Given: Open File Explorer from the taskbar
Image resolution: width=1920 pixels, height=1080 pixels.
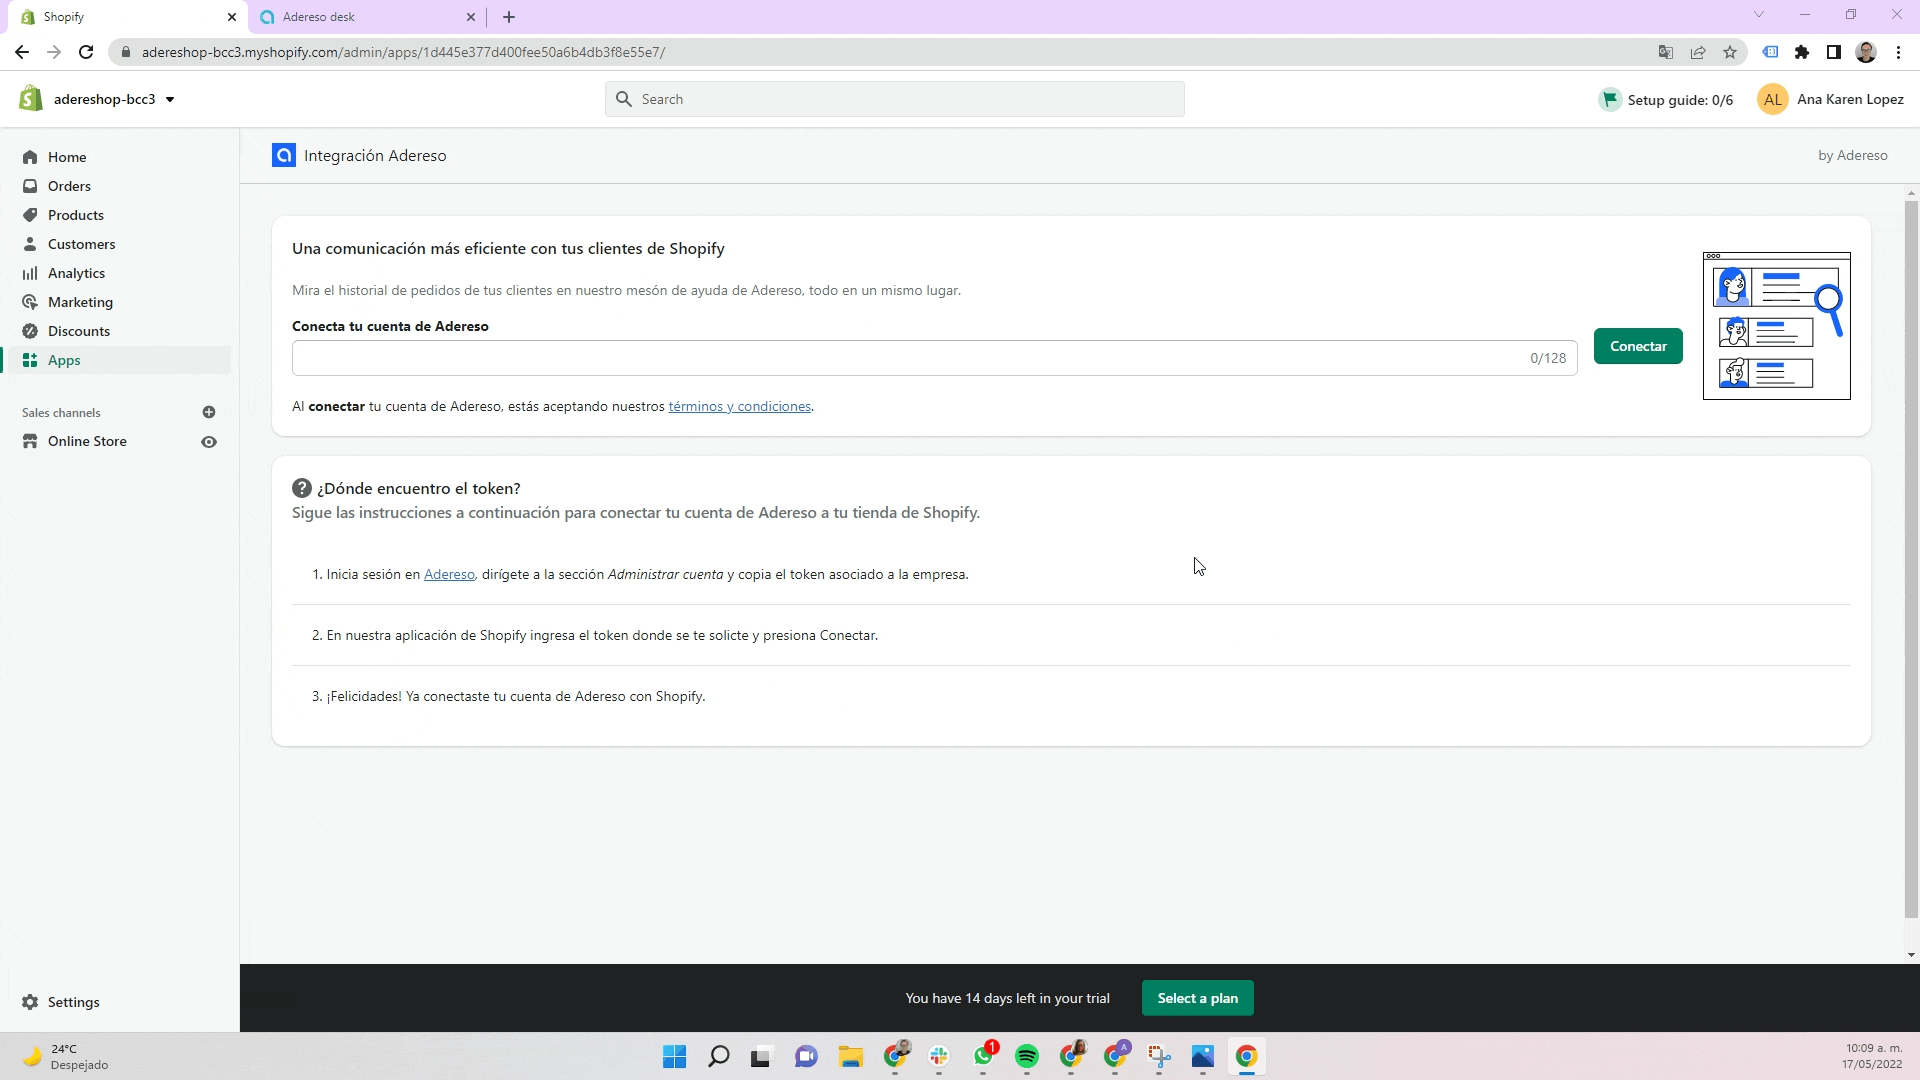Looking at the screenshot, I should 851,1056.
